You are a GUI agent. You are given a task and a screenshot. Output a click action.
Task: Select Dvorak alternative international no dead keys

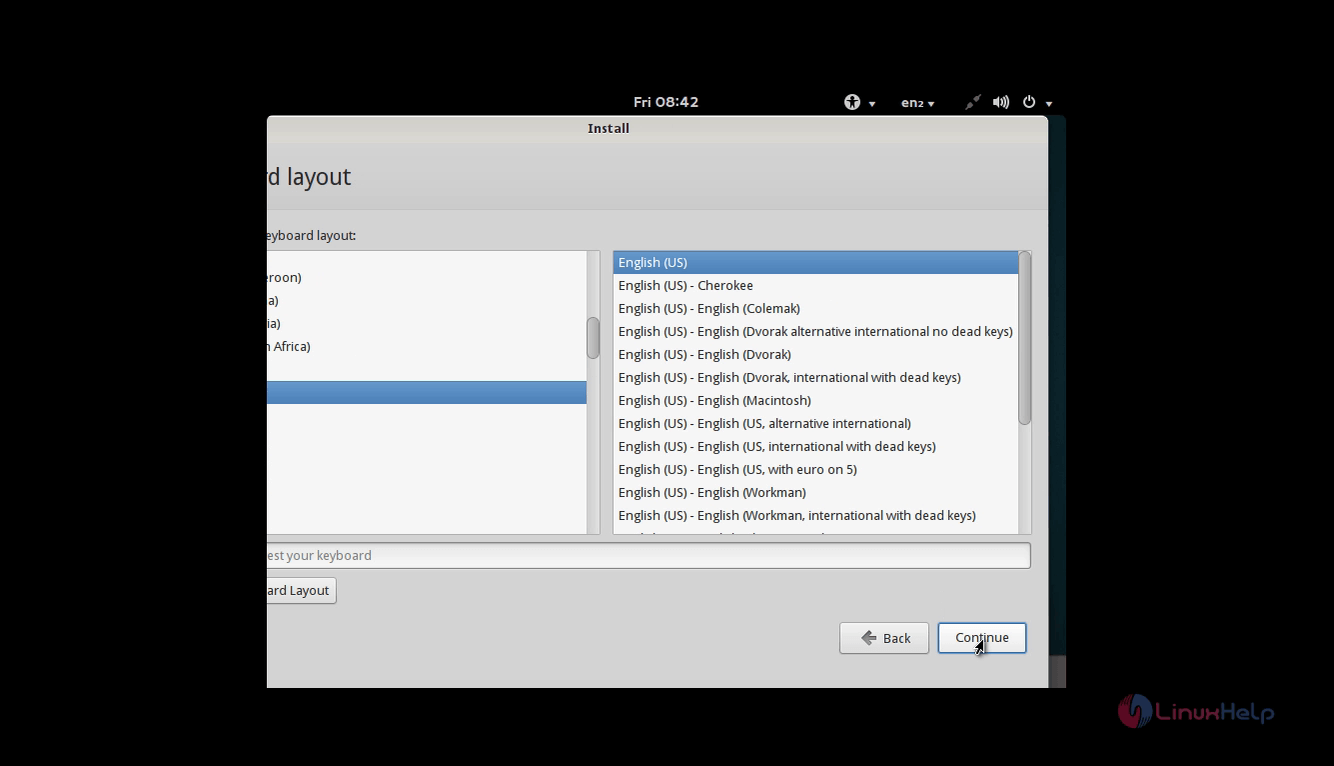815,331
